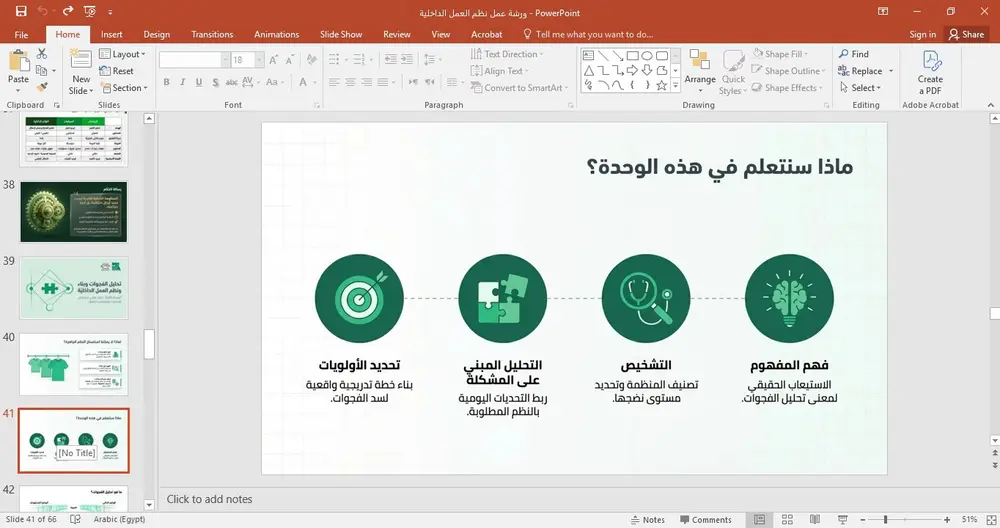Click the zoom in plus button
This screenshot has height=528, width=1000.
pos(947,520)
